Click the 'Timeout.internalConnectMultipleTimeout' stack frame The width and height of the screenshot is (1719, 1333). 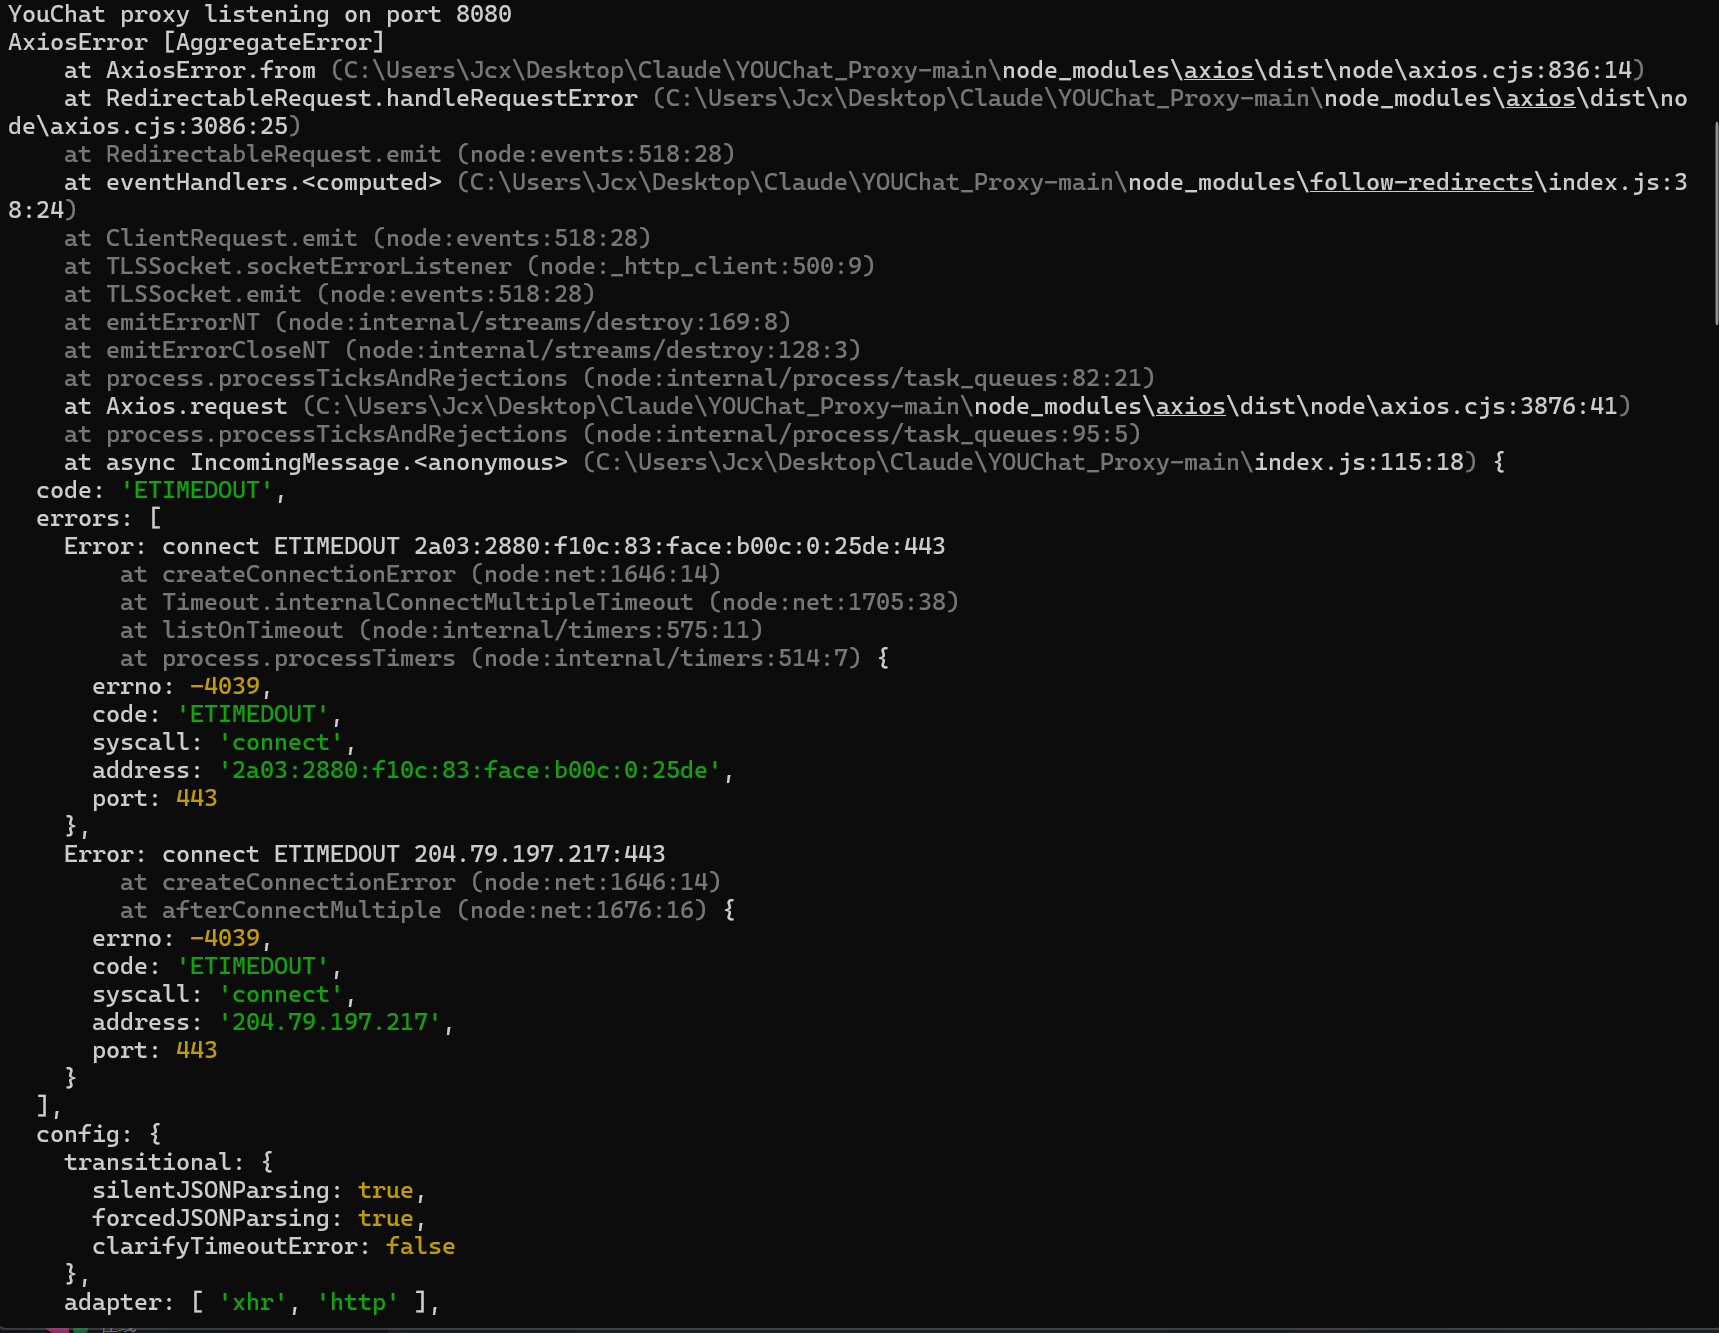pos(427,602)
